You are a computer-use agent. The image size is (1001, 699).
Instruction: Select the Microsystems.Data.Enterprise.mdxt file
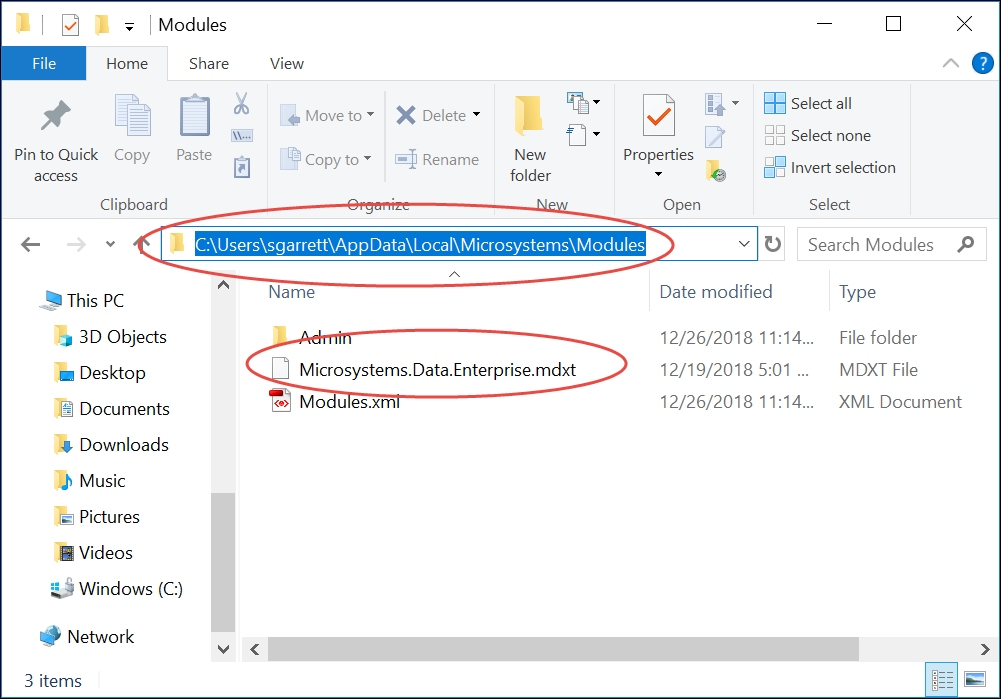coord(437,370)
